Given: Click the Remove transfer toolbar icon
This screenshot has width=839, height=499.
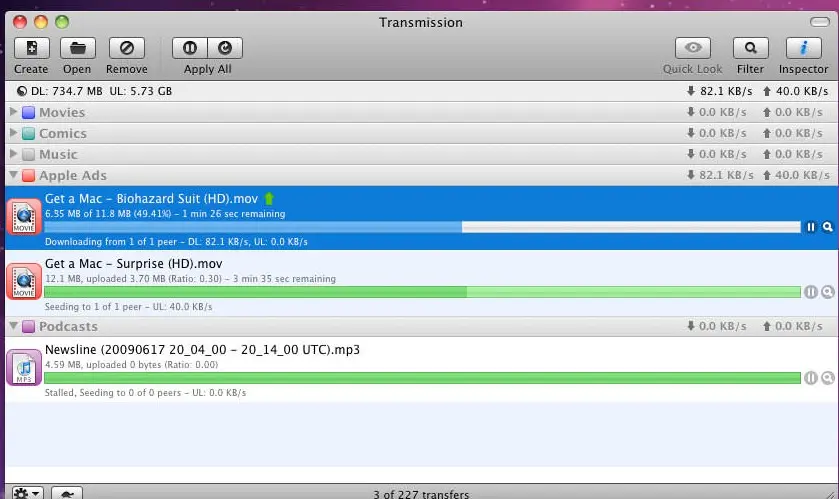Looking at the screenshot, I should (x=127, y=48).
